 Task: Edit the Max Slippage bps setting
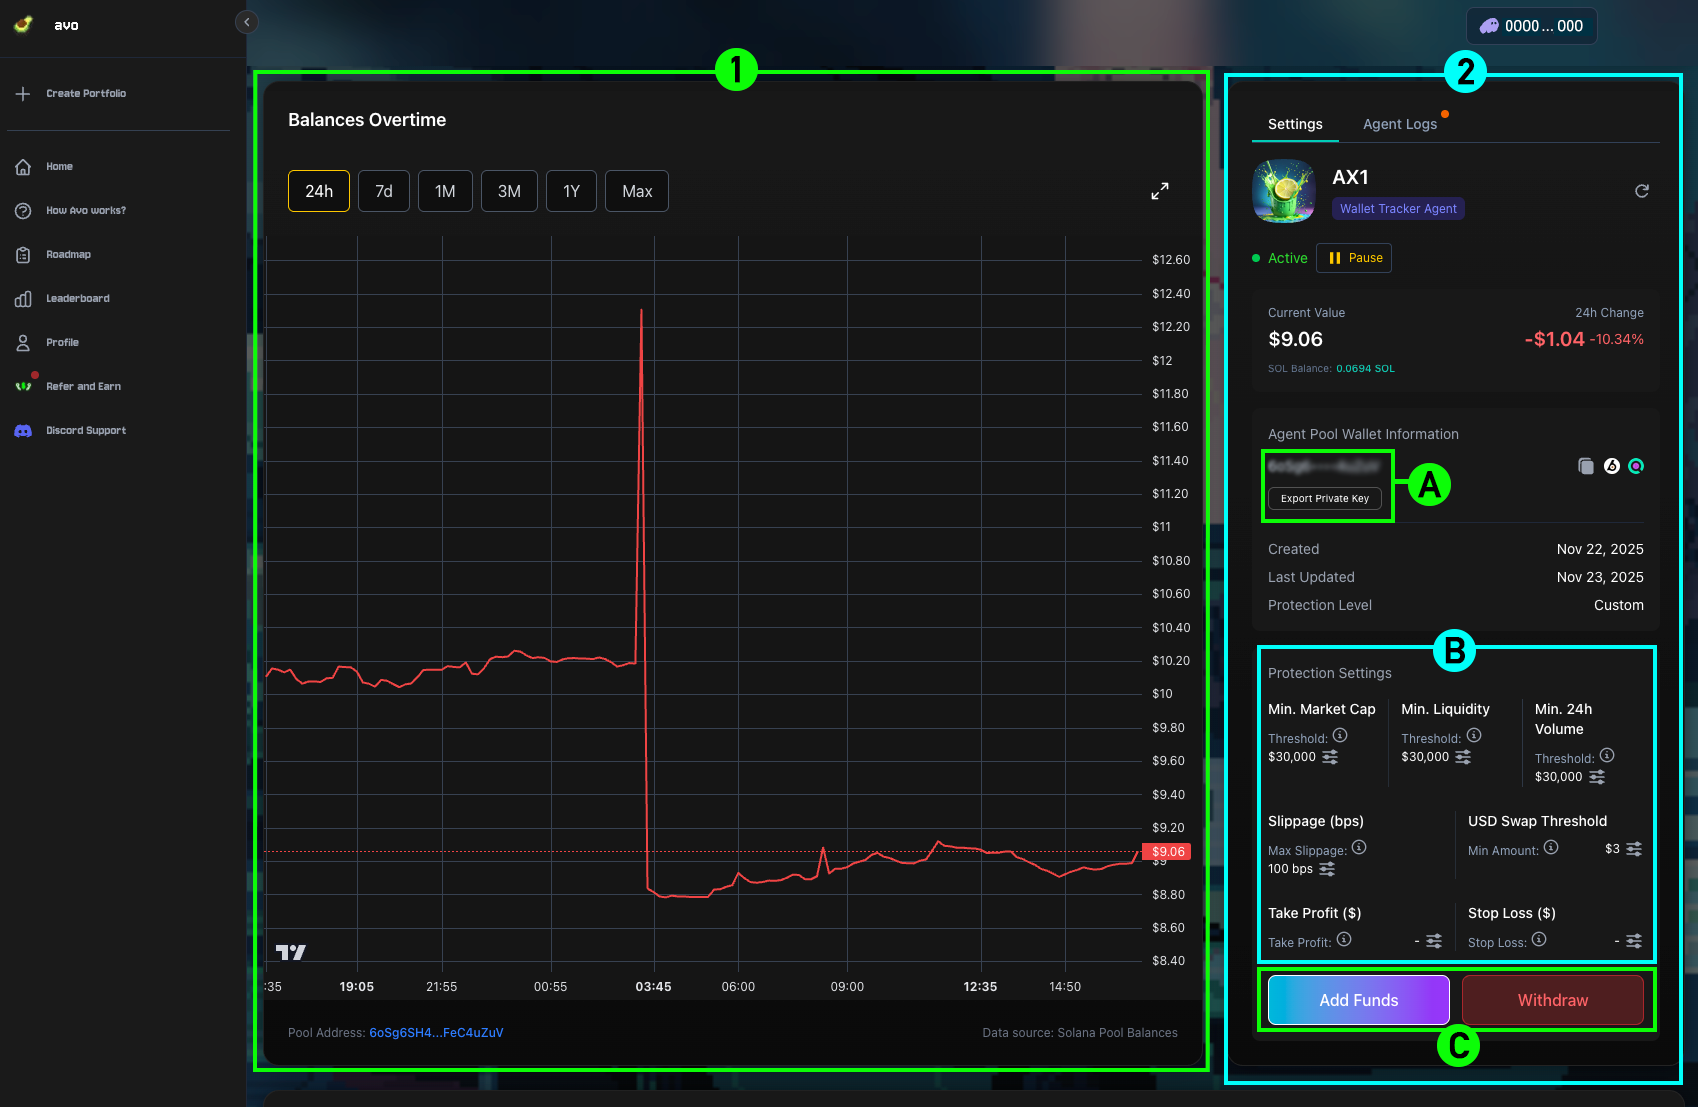(1327, 869)
